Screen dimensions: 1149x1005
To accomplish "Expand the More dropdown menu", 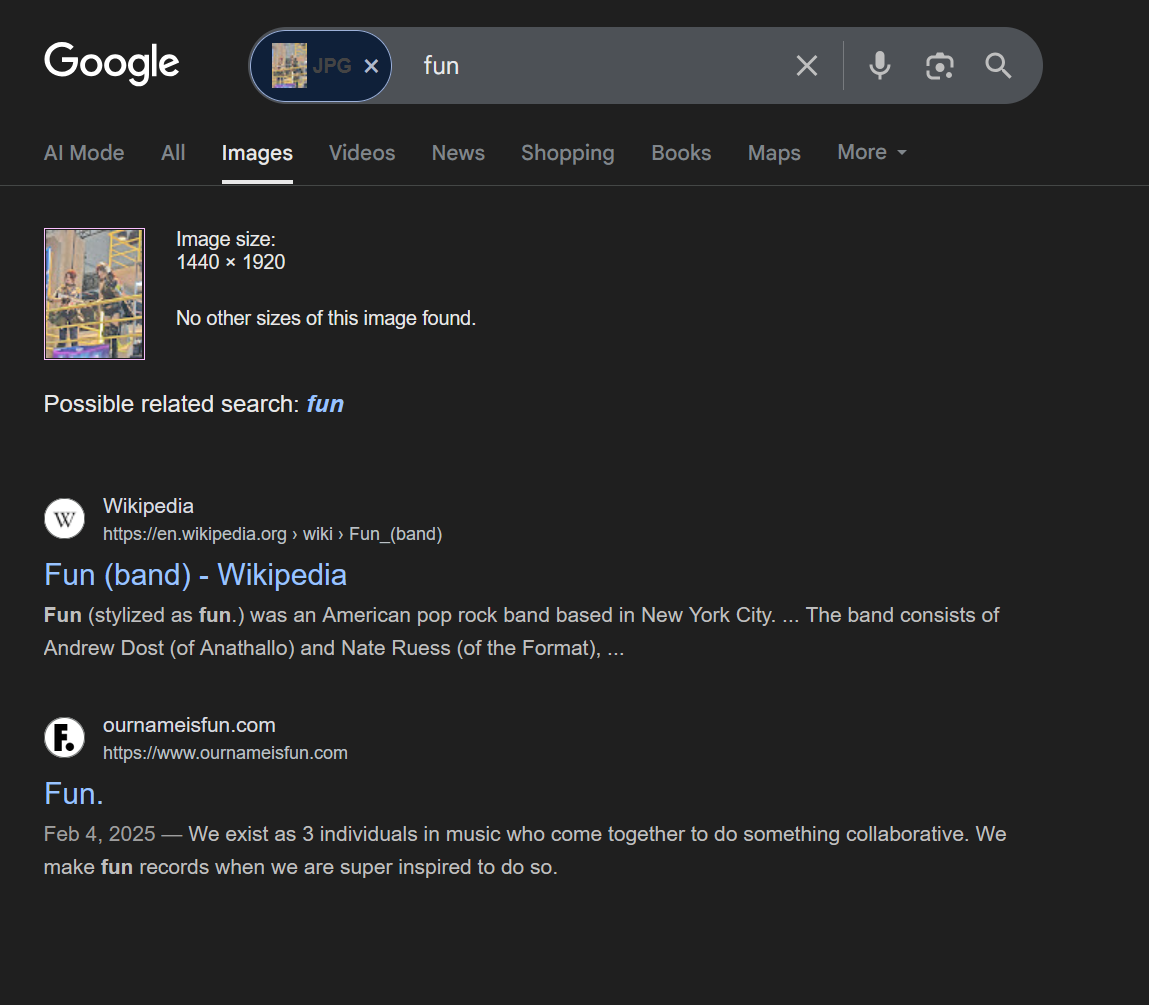I will point(872,152).
